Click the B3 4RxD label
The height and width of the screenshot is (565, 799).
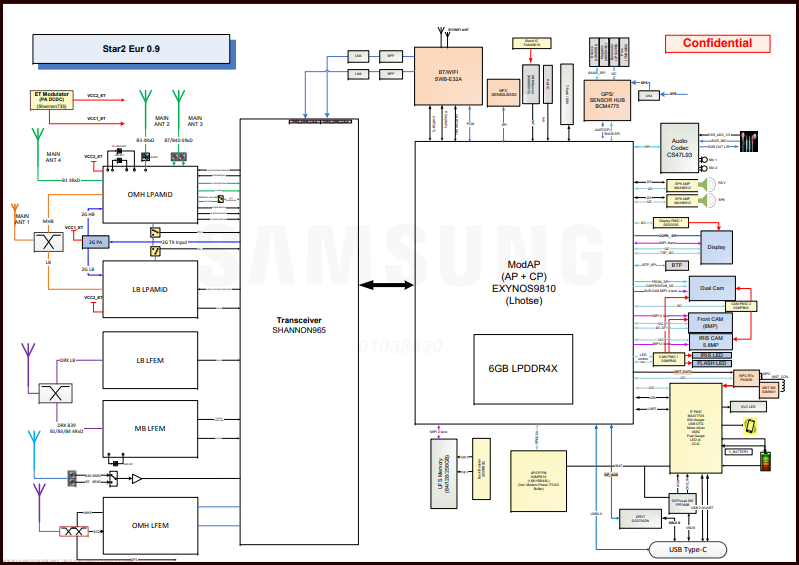click(x=145, y=140)
